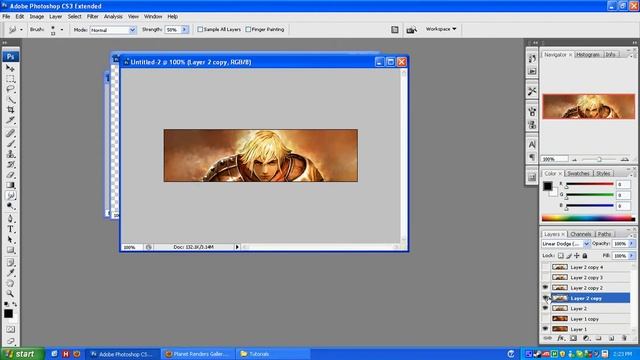The image size is (640, 360).
Task: Select Layer 2 copy 3 row
Action: point(591,277)
